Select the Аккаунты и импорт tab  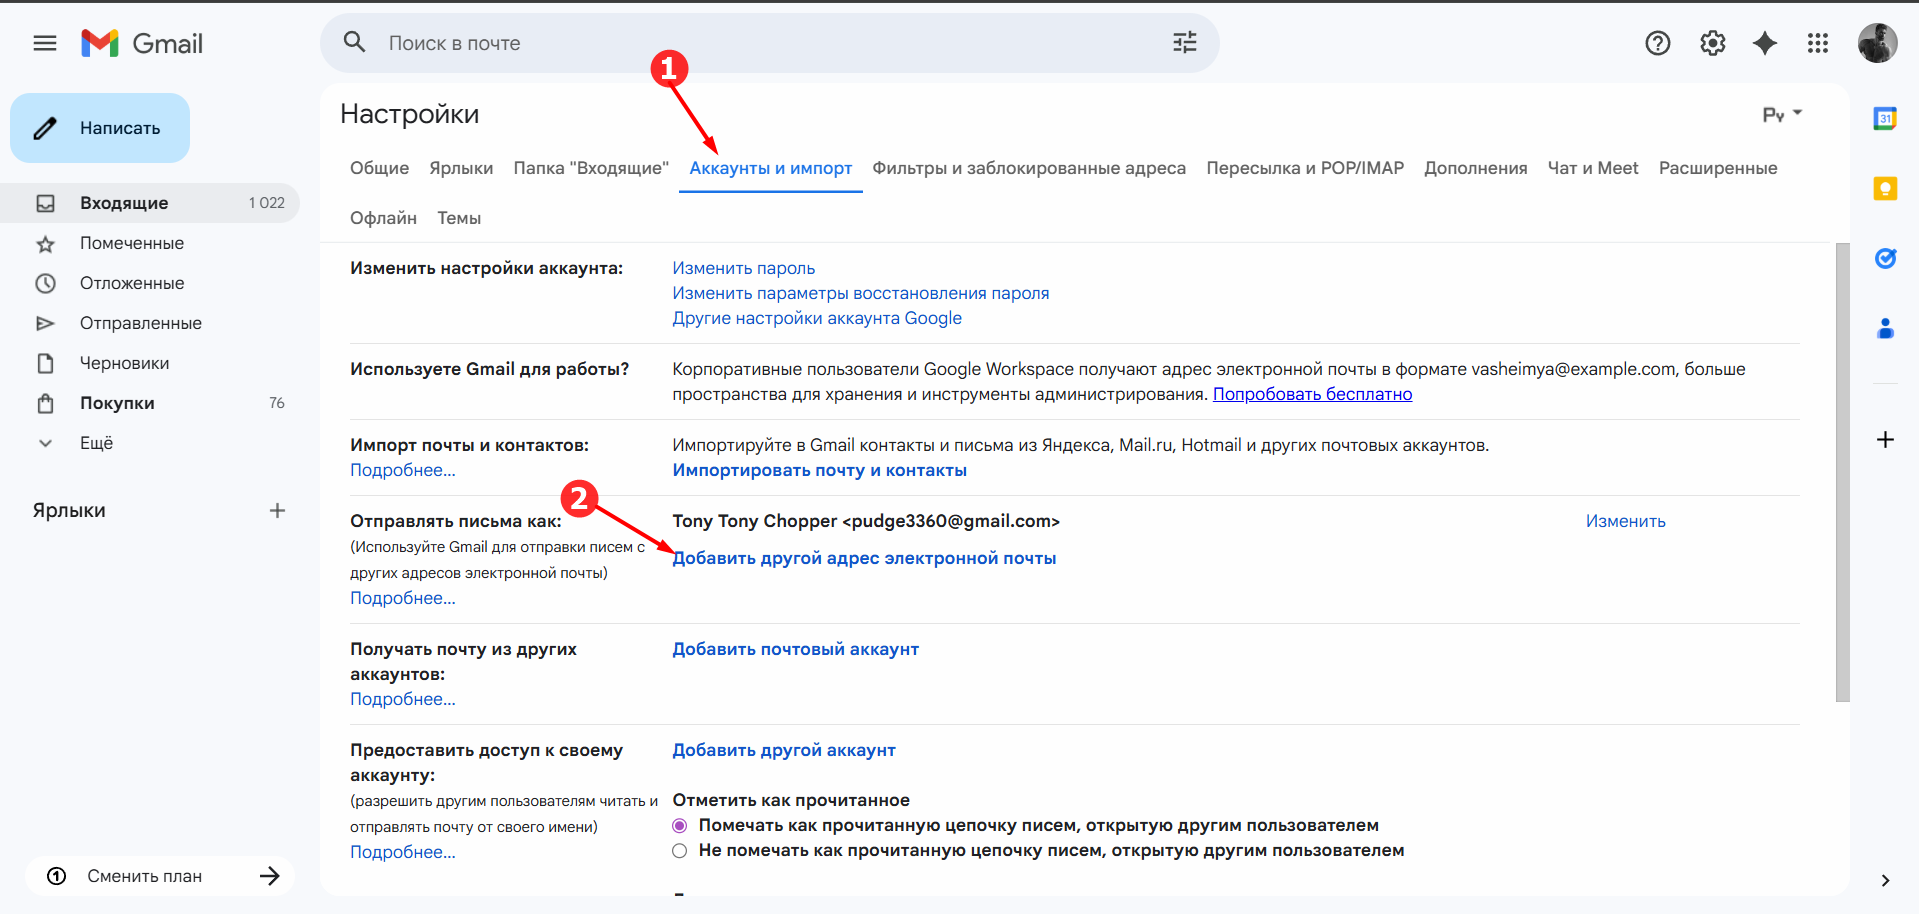pyautogui.click(x=771, y=168)
